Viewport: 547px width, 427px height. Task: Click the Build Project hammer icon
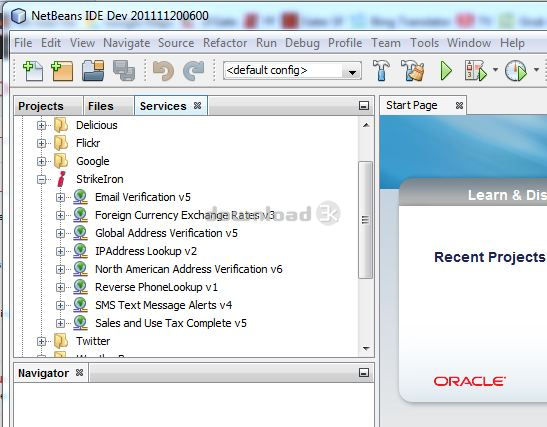381,70
